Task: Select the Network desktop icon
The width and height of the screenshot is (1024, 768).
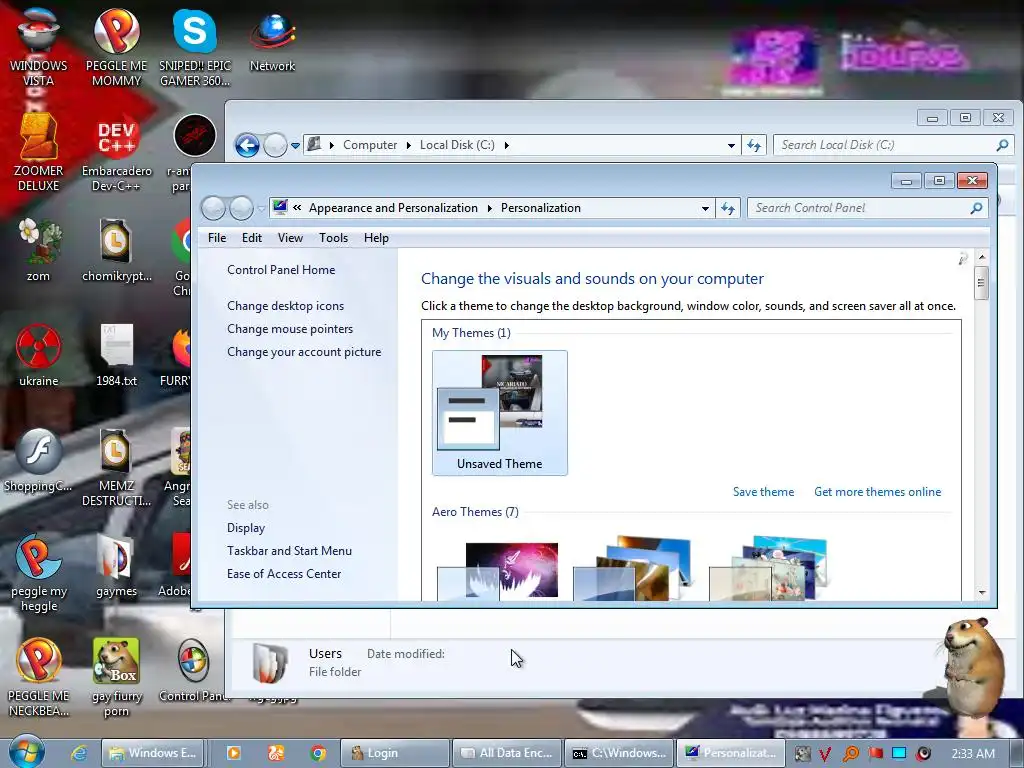Action: [272, 40]
